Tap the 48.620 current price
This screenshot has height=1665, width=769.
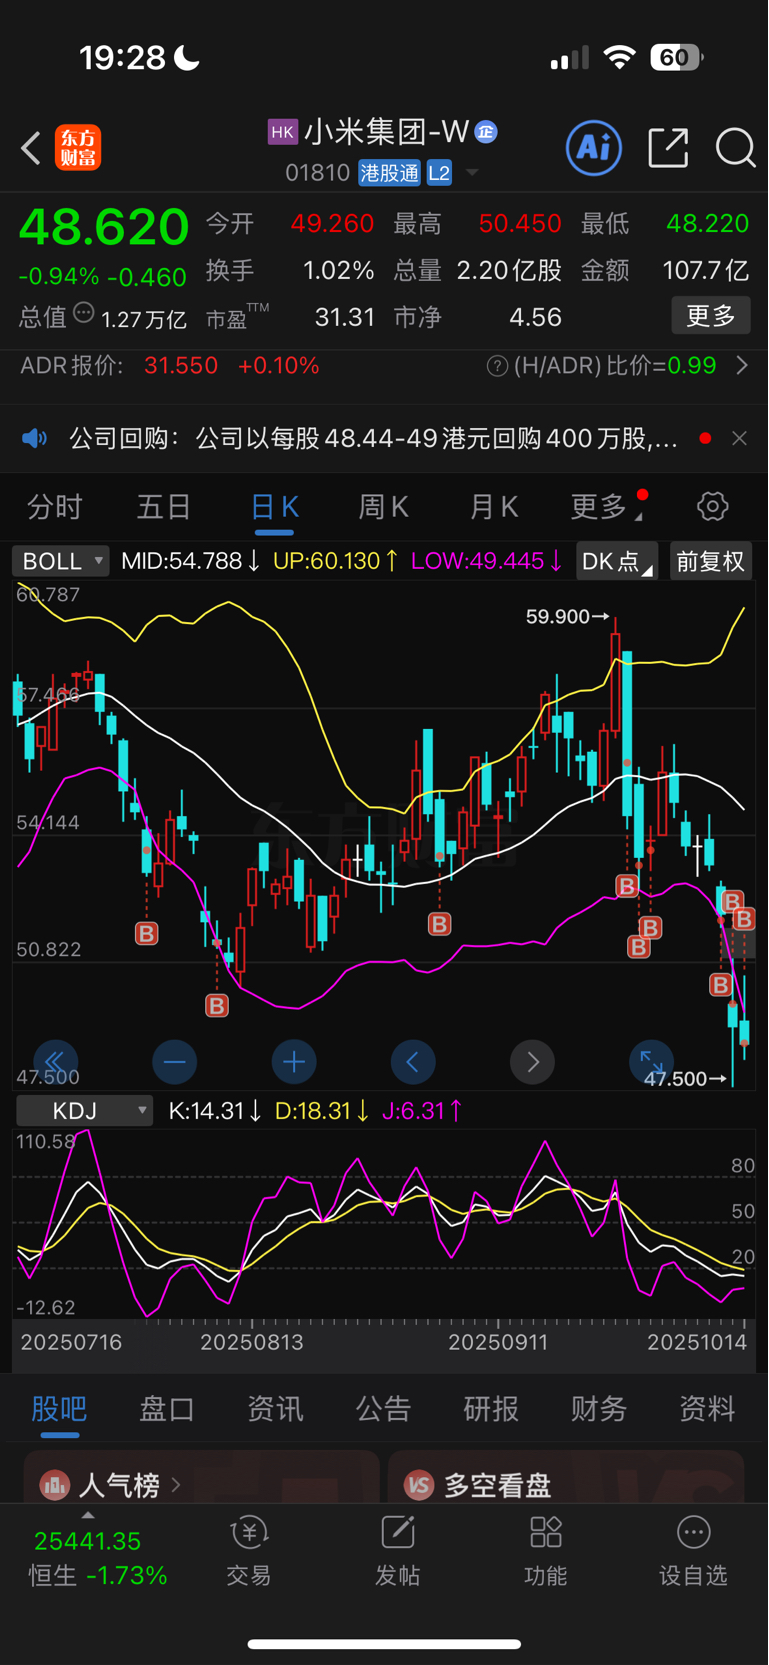point(104,227)
